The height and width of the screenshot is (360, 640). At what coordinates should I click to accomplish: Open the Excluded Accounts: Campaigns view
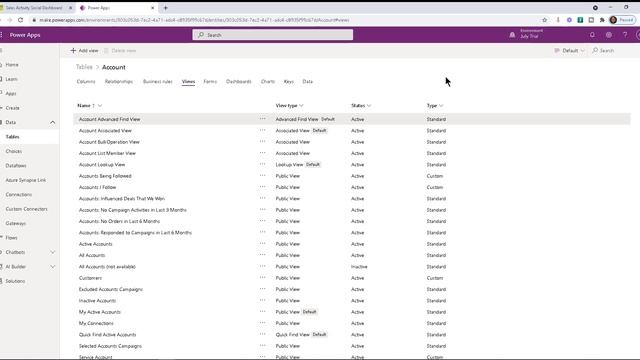click(x=111, y=289)
